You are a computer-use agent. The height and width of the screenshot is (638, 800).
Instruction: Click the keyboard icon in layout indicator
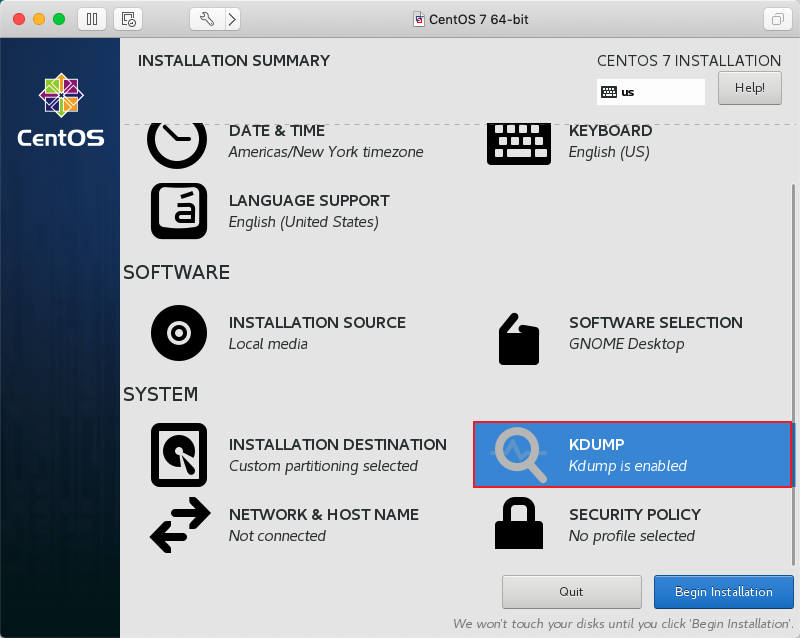pyautogui.click(x=609, y=92)
